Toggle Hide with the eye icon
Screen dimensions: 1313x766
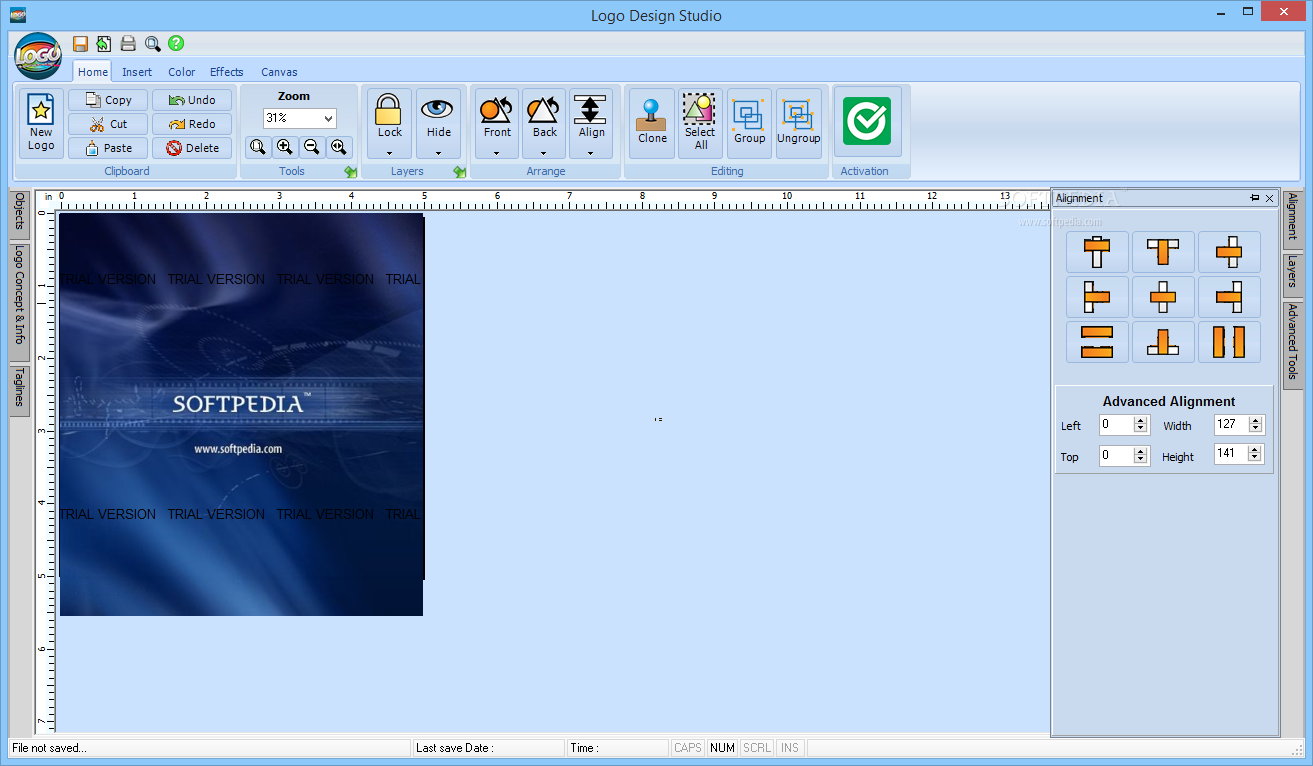[x=438, y=116]
